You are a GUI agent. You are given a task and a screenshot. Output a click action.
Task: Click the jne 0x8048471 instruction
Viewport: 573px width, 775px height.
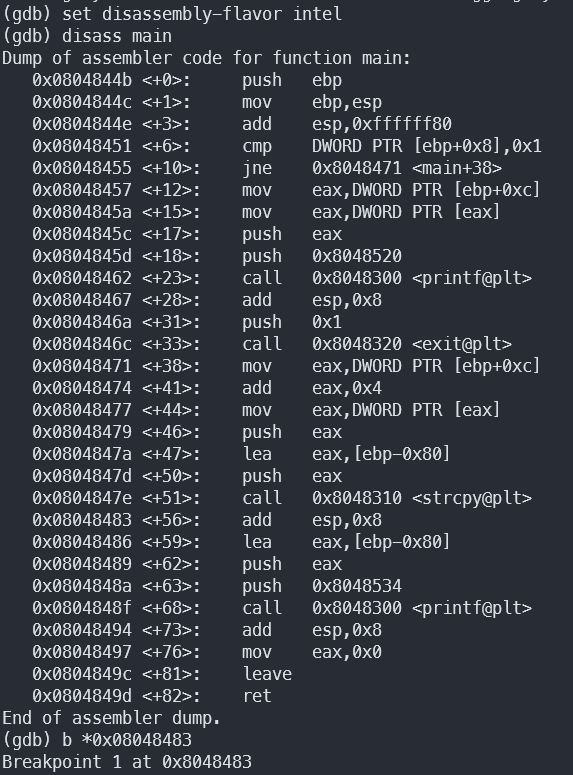tap(267, 168)
